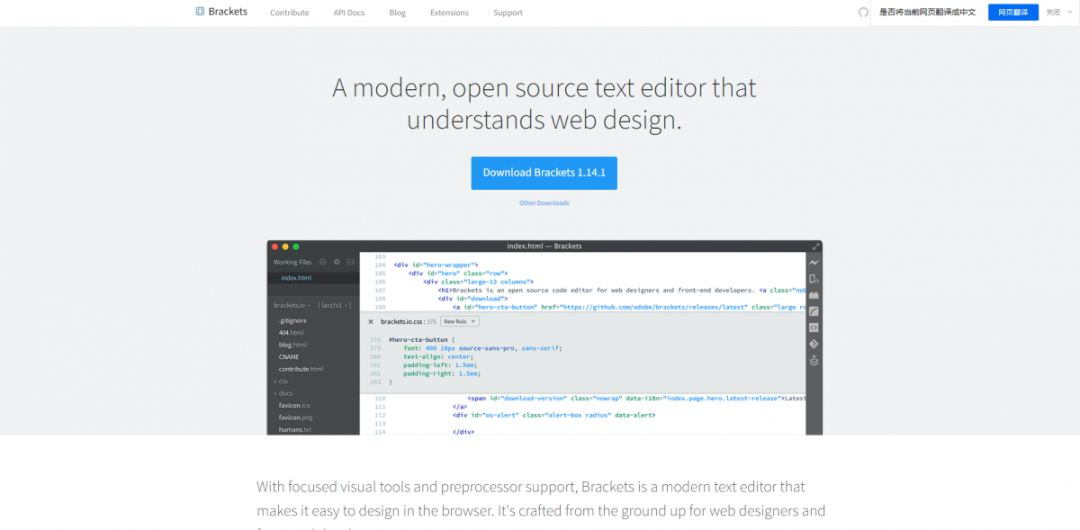Image resolution: width=1080 pixels, height=530 pixels.
Task: Click the #hero-cta-button selector line
Action: point(422,340)
